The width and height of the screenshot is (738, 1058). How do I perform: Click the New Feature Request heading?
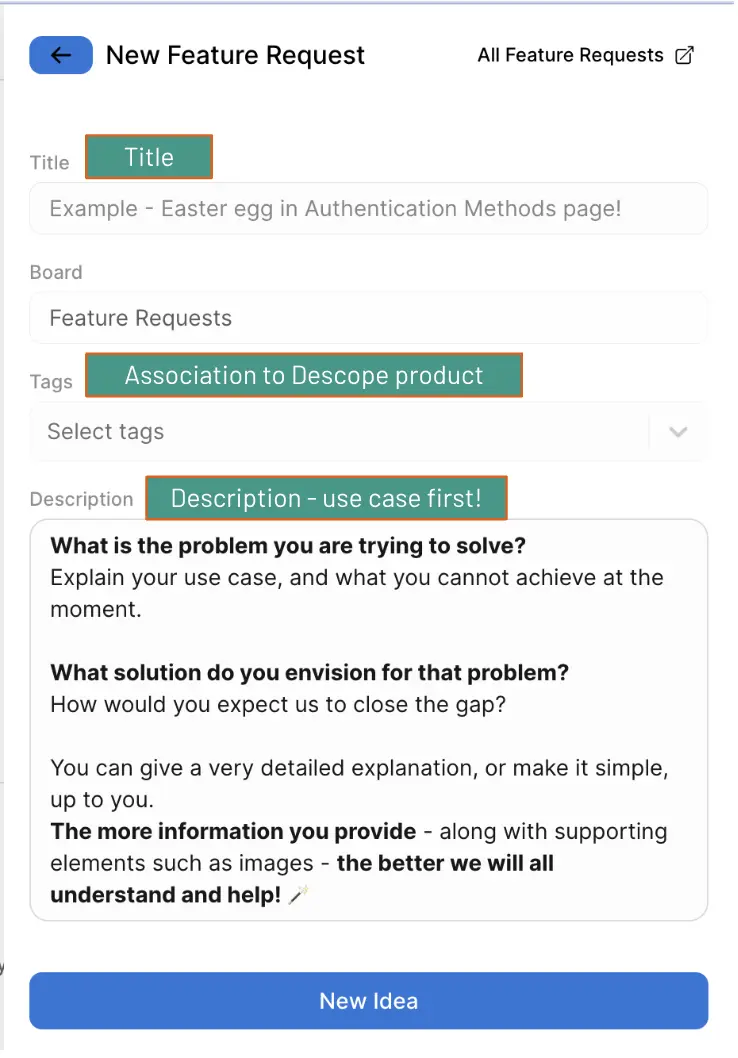point(235,55)
